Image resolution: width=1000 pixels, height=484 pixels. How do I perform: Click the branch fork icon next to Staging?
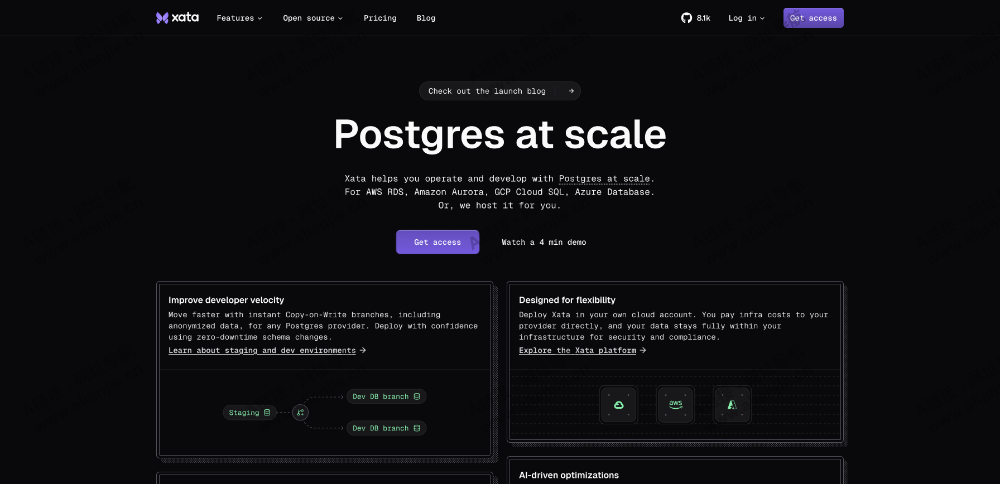point(300,413)
